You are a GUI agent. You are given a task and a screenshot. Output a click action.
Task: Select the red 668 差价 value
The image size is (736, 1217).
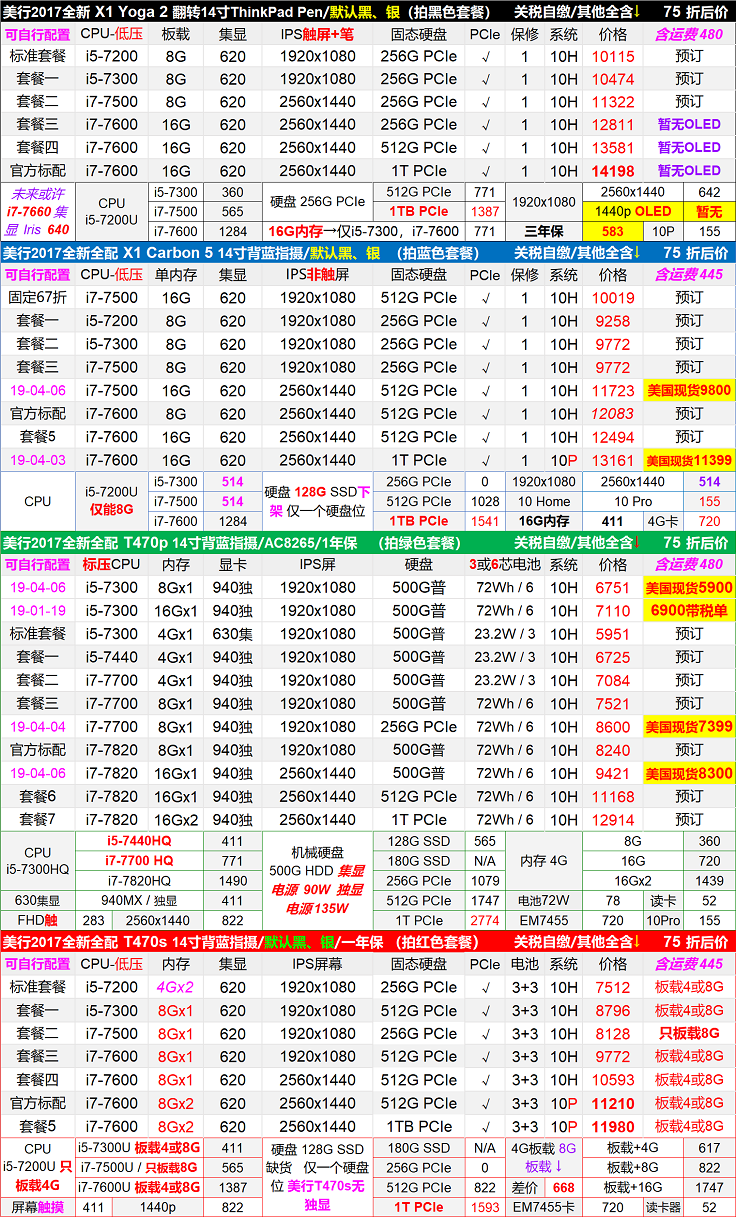563,1188
